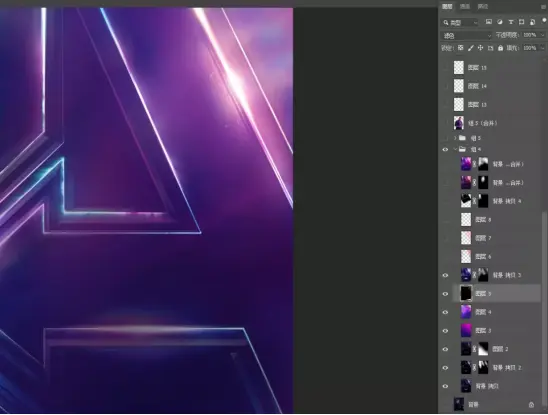Select the black thumbnail of 图层 5
The width and height of the screenshot is (548, 415).
tap(466, 294)
